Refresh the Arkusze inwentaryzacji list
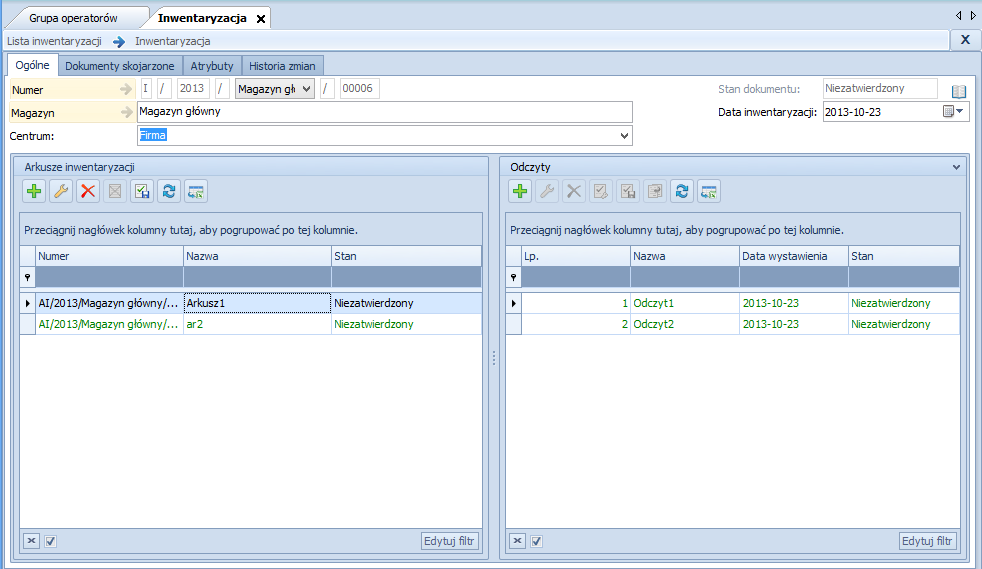Viewport: 982px width, 569px height. pyautogui.click(x=168, y=192)
